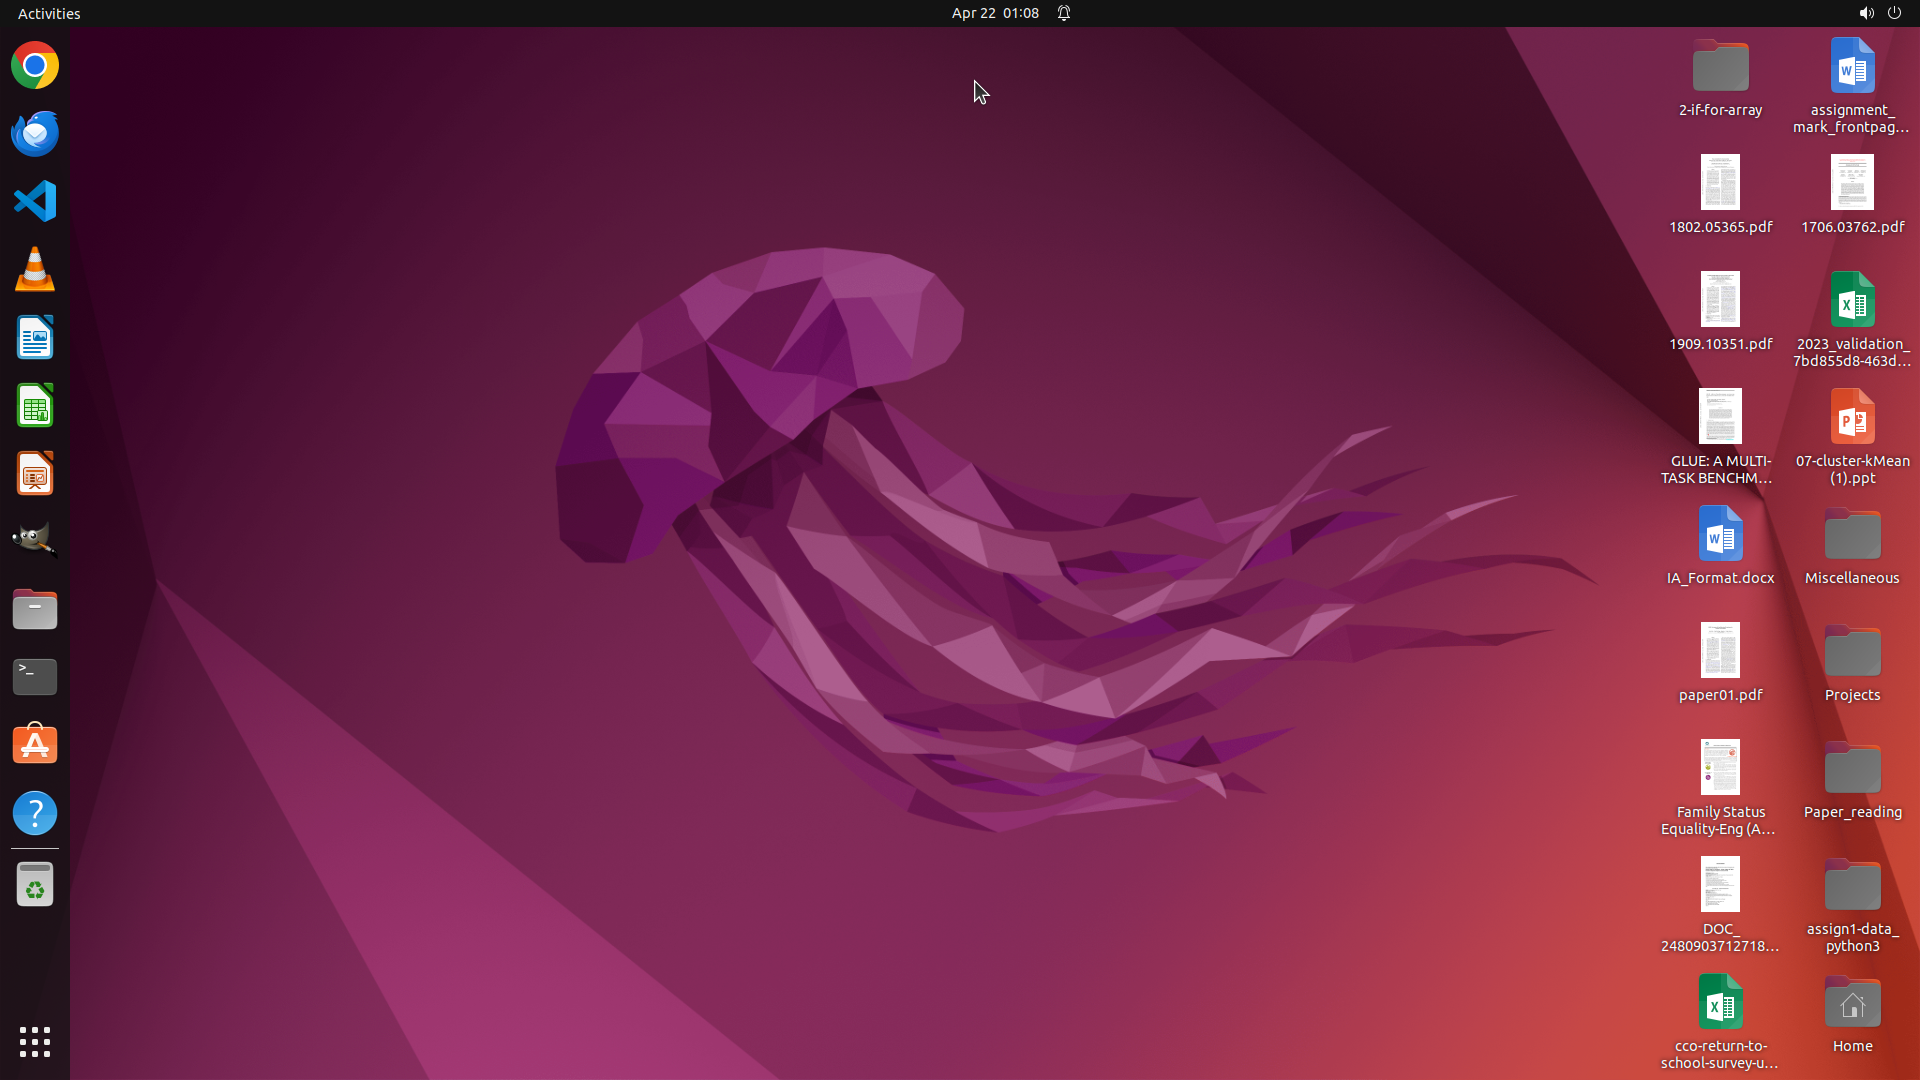Open the date and time calendar menu
The height and width of the screenshot is (1080, 1920).
click(x=994, y=13)
